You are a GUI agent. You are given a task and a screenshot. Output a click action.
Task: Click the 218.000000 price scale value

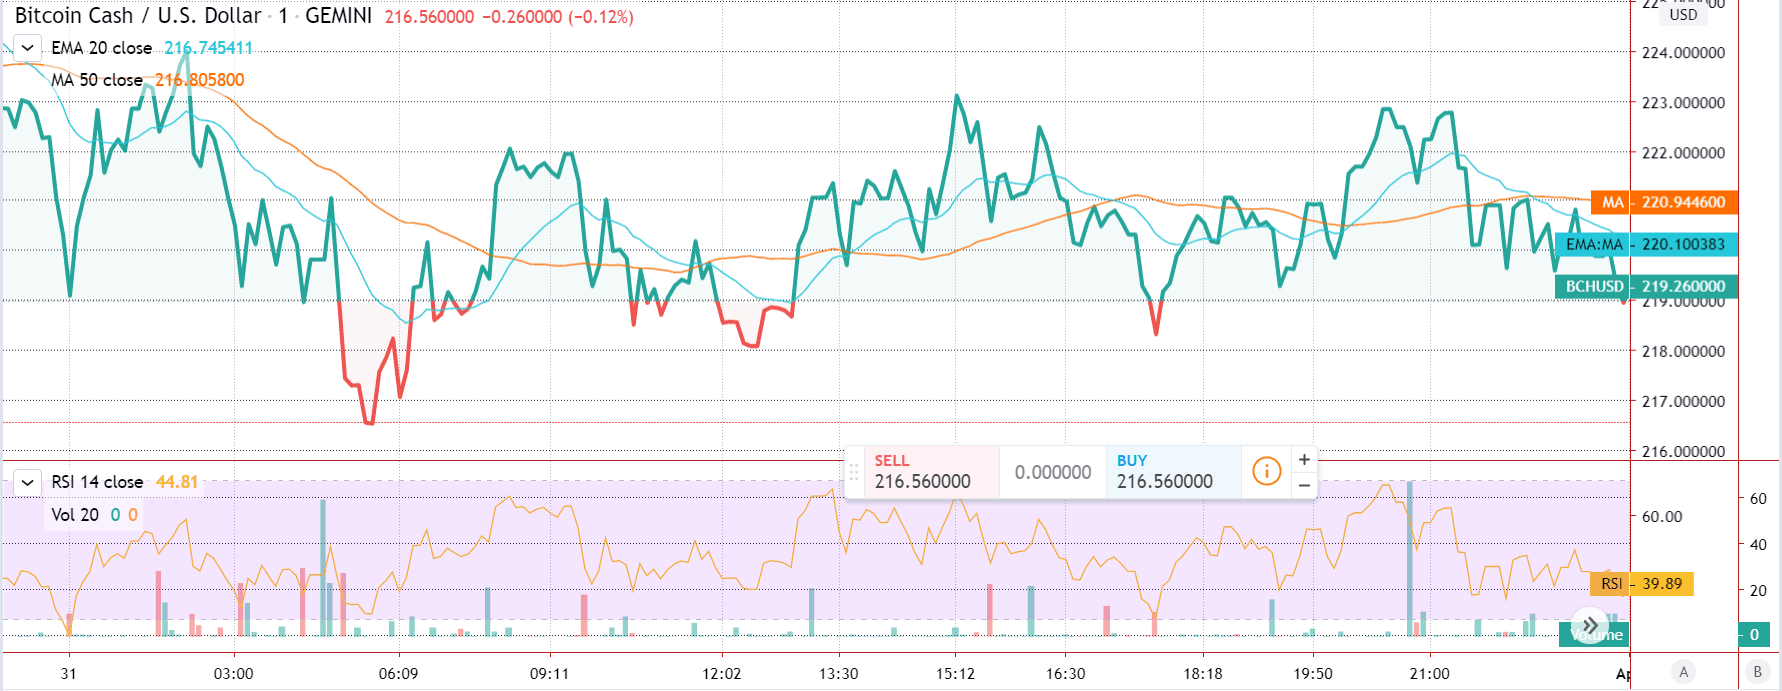tap(1683, 352)
